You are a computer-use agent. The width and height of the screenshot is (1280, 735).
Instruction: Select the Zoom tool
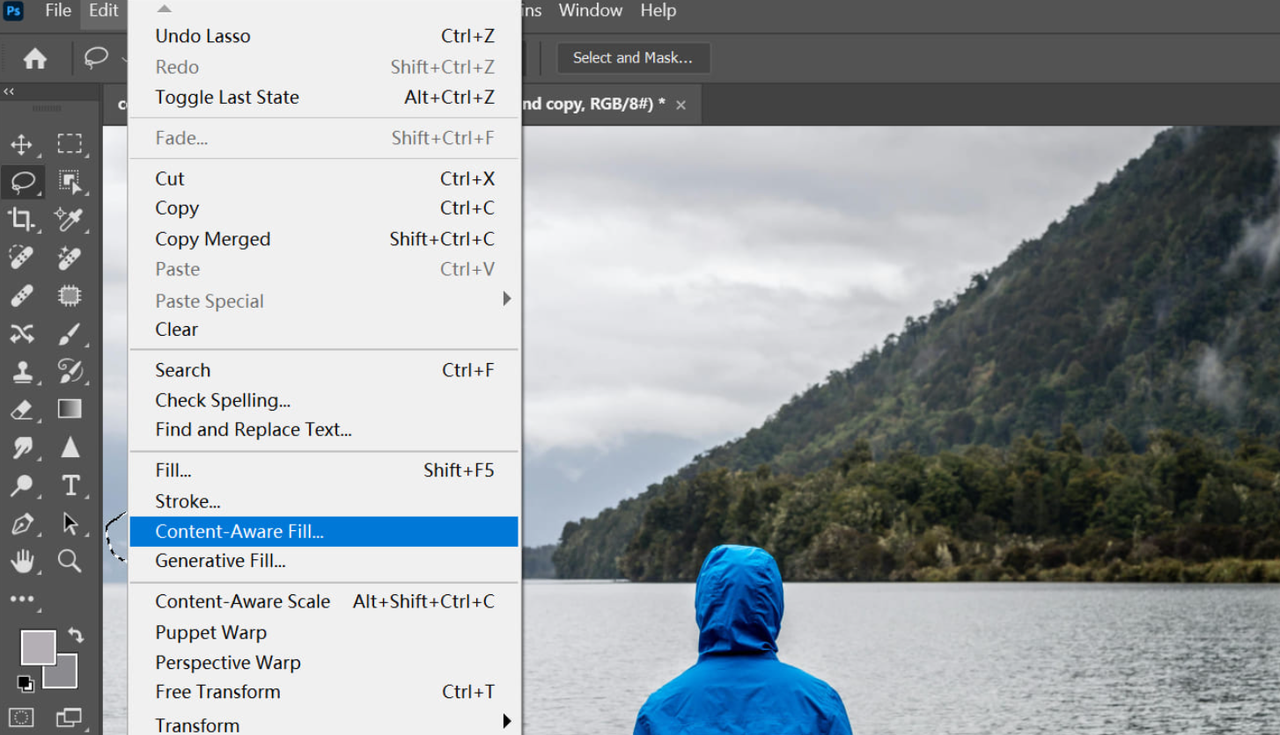coord(70,561)
